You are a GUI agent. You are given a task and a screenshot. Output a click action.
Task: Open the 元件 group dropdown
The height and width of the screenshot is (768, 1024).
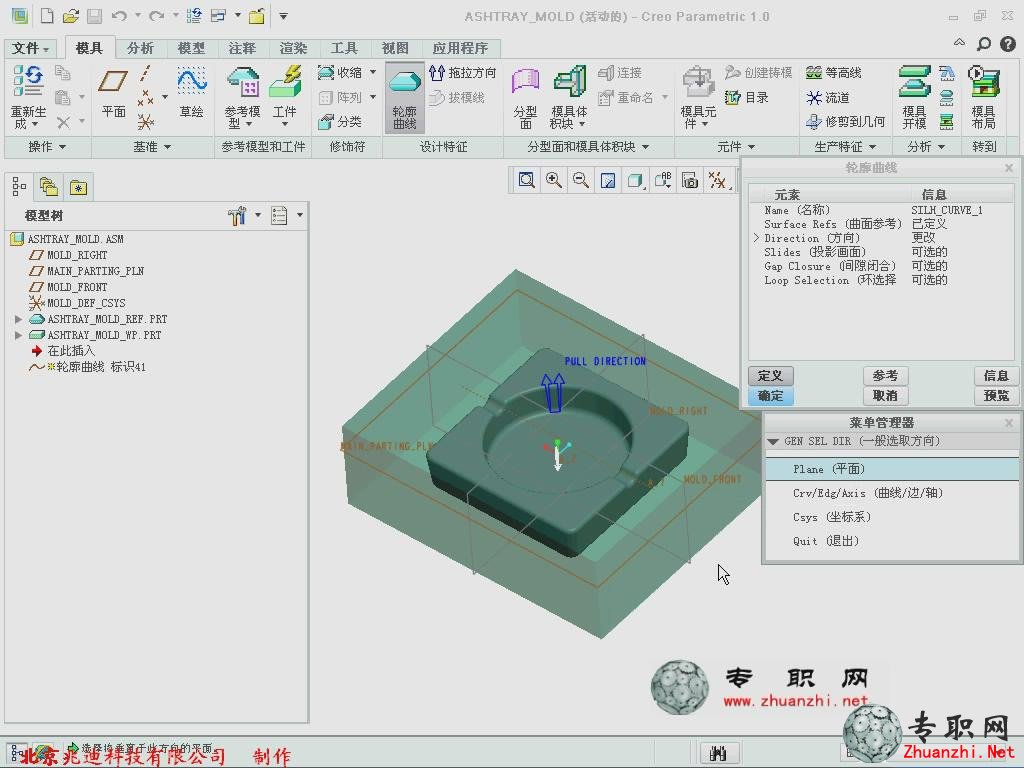735,147
